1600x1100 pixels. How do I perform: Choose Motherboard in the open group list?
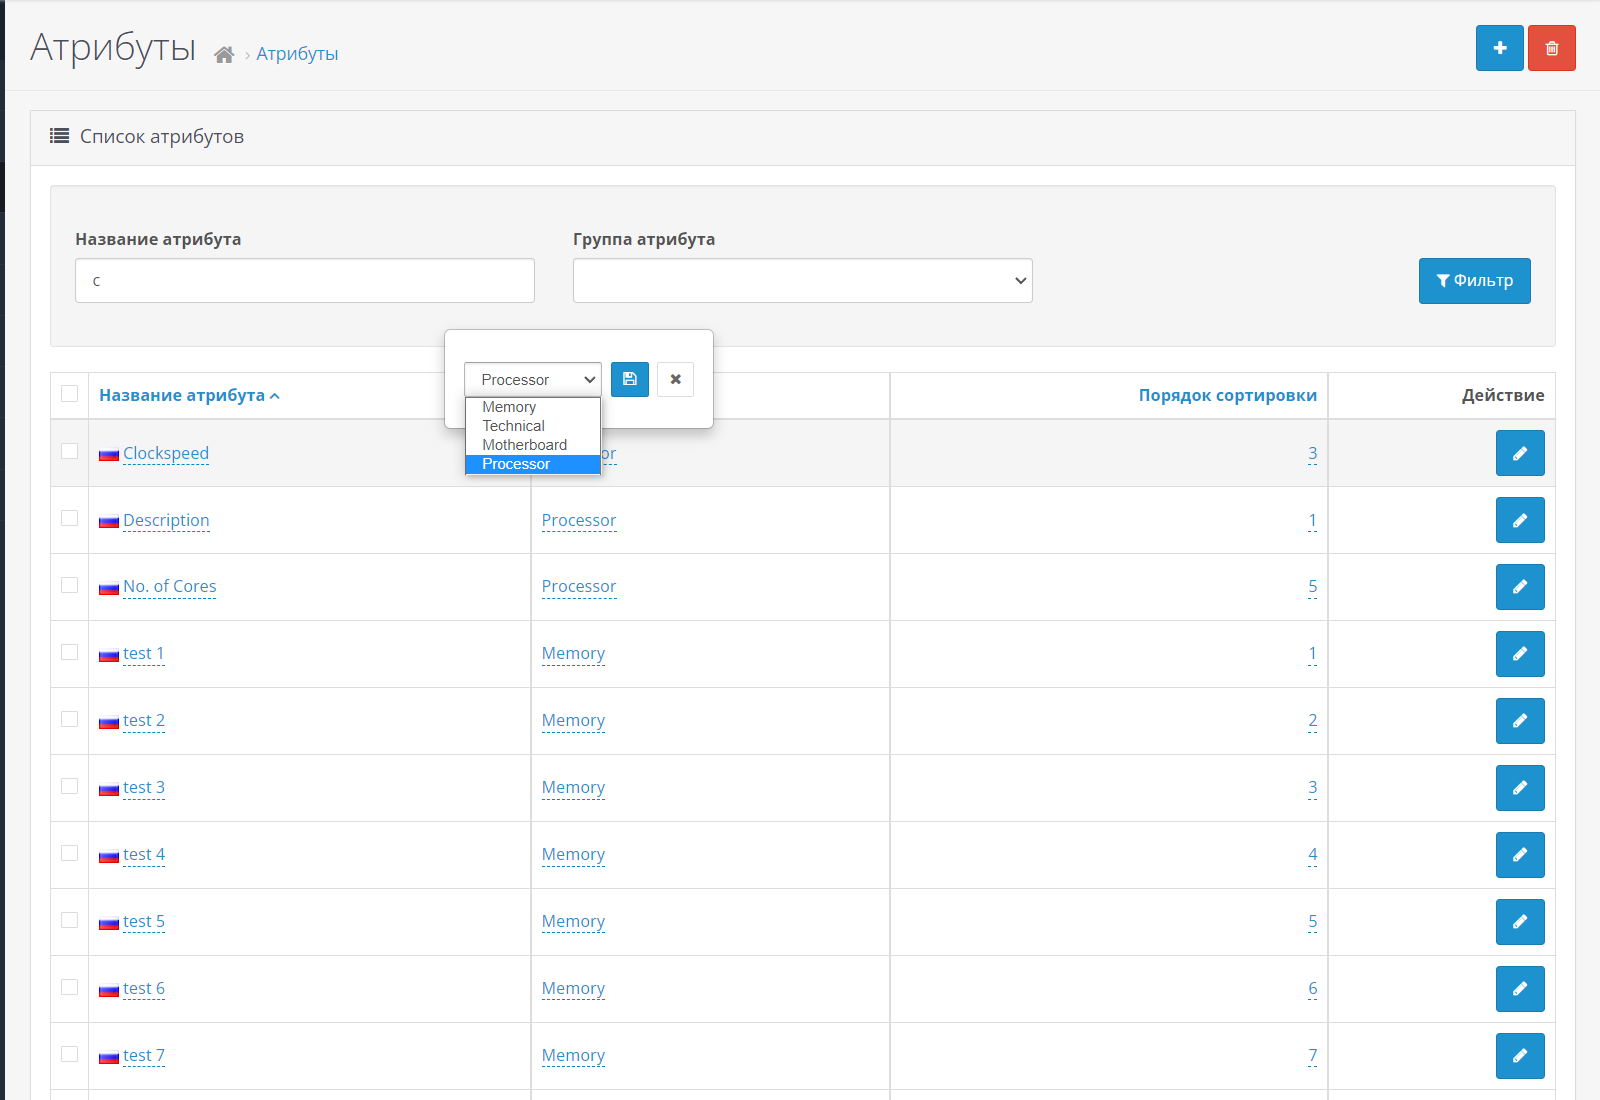tap(532, 445)
